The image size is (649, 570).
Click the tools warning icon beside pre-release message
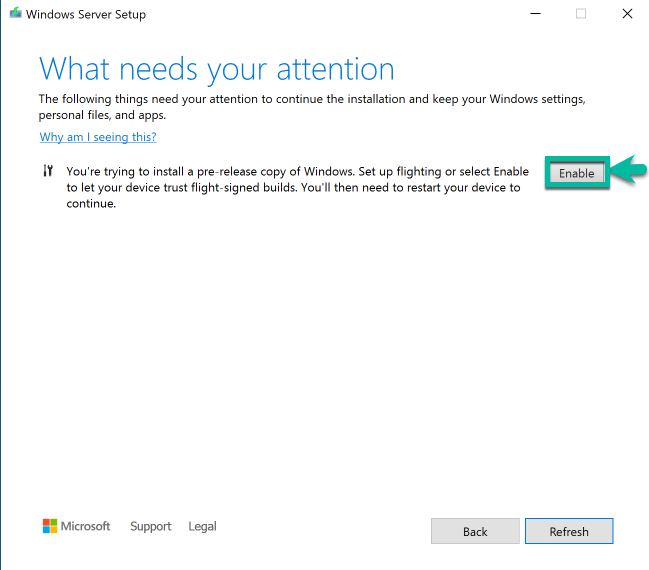coord(48,171)
